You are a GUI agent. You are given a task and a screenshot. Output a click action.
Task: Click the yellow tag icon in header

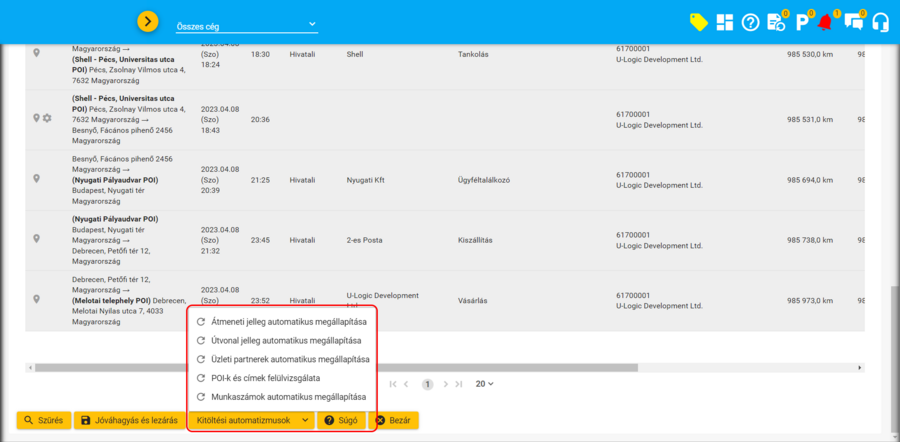click(699, 22)
